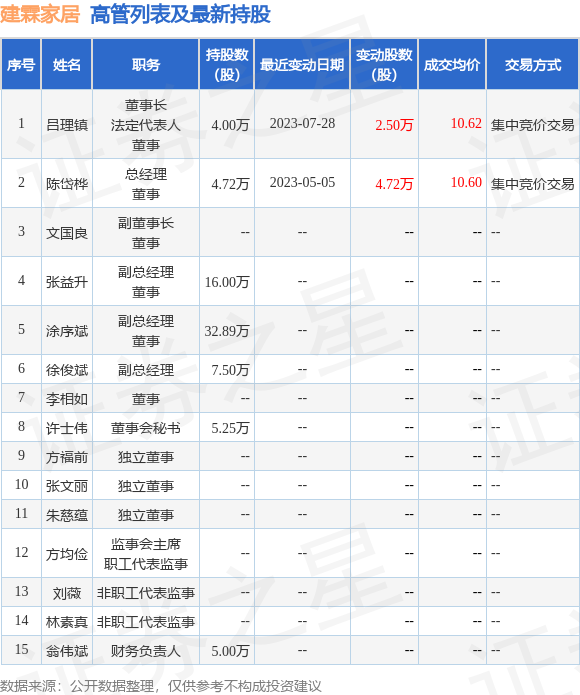Viewport: 580px width, 695px height.
Task: Select the name 吕理镇 in row 1
Action: coord(67,125)
